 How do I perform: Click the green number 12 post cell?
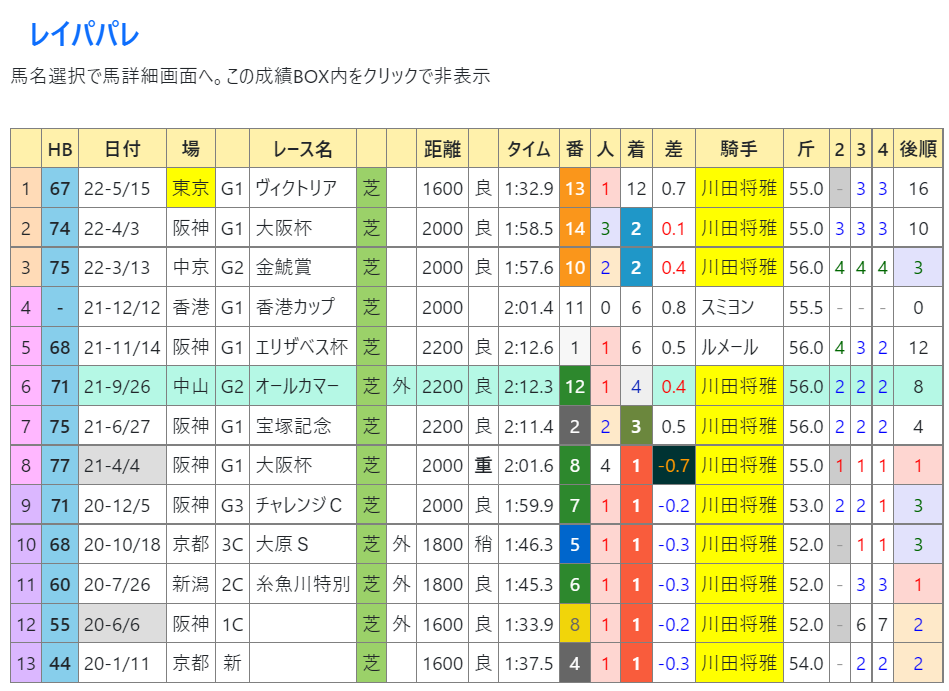[x=575, y=386]
